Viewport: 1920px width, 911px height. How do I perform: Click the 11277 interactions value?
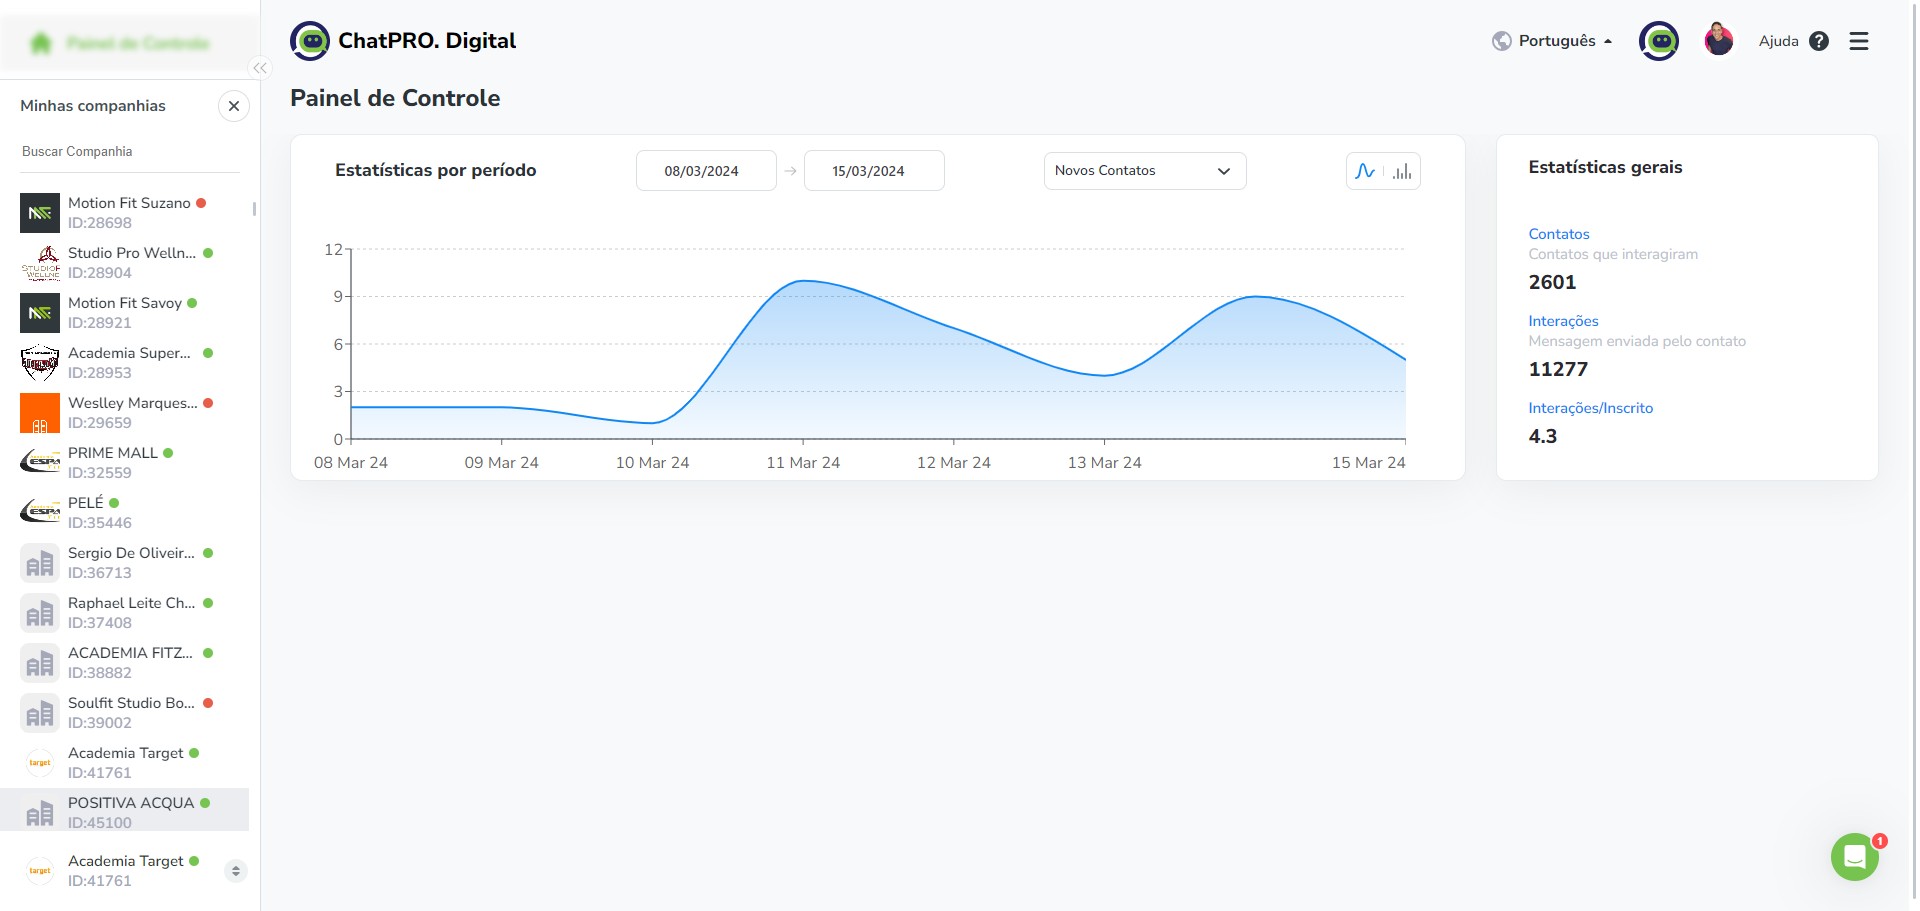coord(1558,369)
